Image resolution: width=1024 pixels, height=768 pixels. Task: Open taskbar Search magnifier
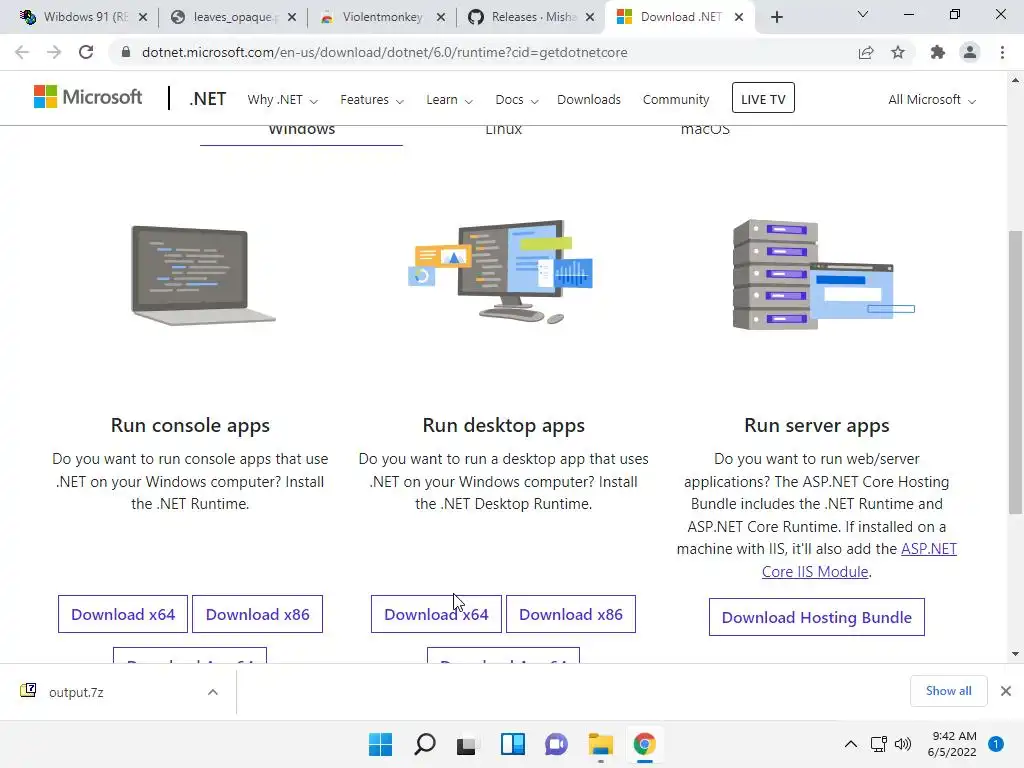424,744
